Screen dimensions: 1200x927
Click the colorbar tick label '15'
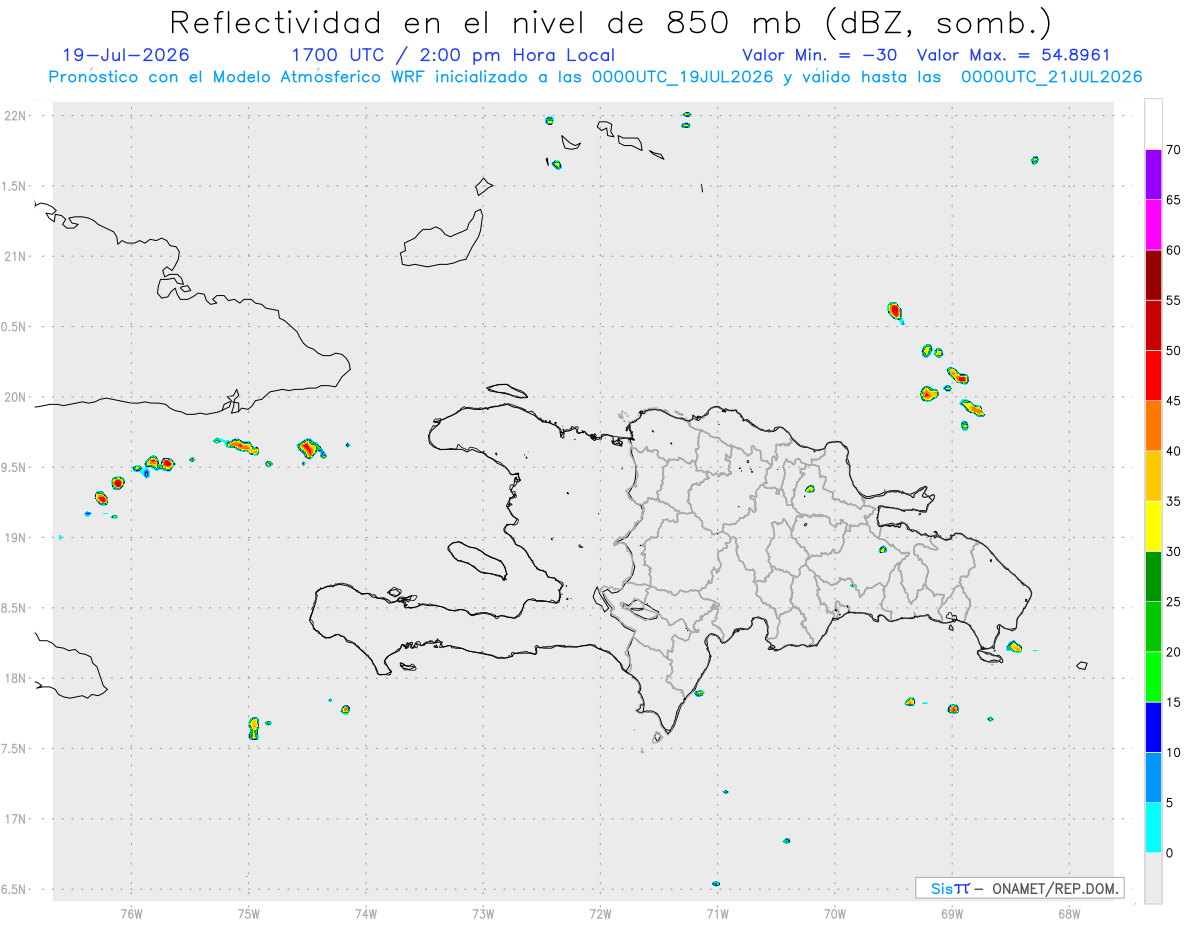pos(1173,702)
